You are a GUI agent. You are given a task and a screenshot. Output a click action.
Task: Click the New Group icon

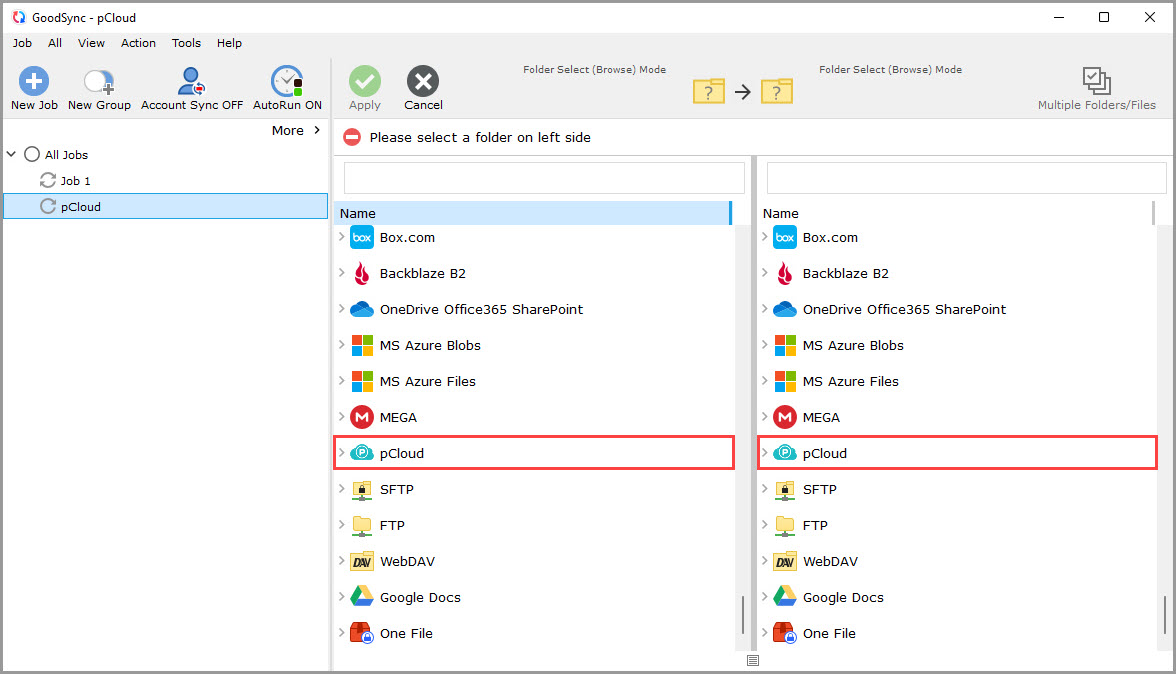(x=99, y=81)
